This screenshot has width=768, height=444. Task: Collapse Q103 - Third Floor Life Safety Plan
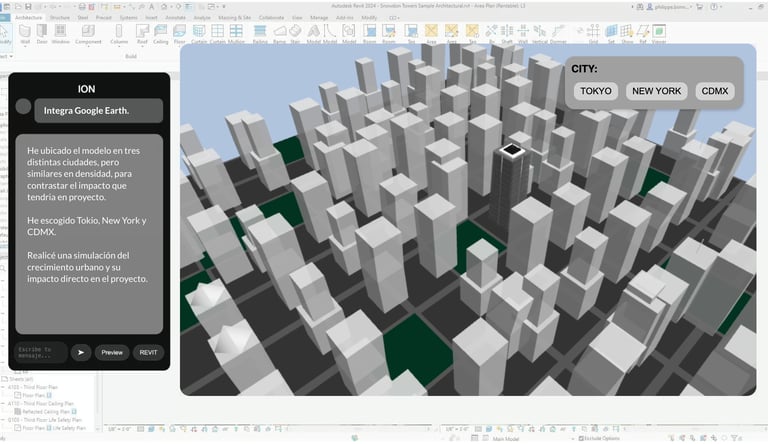[x=3, y=420]
